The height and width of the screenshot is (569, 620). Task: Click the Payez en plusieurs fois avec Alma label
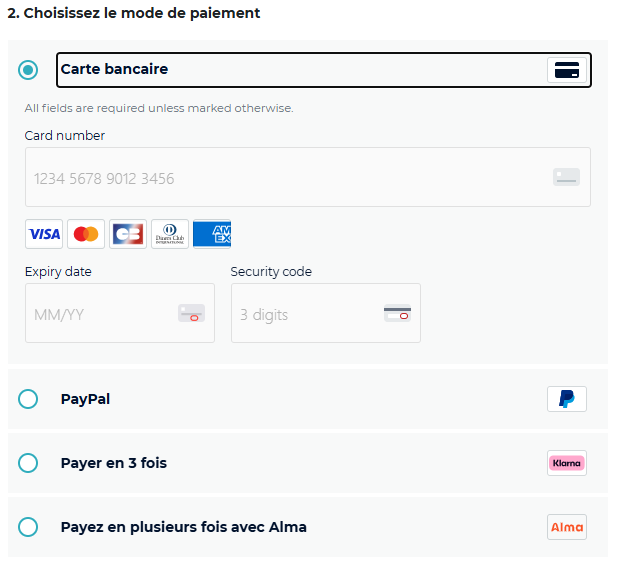(x=183, y=527)
